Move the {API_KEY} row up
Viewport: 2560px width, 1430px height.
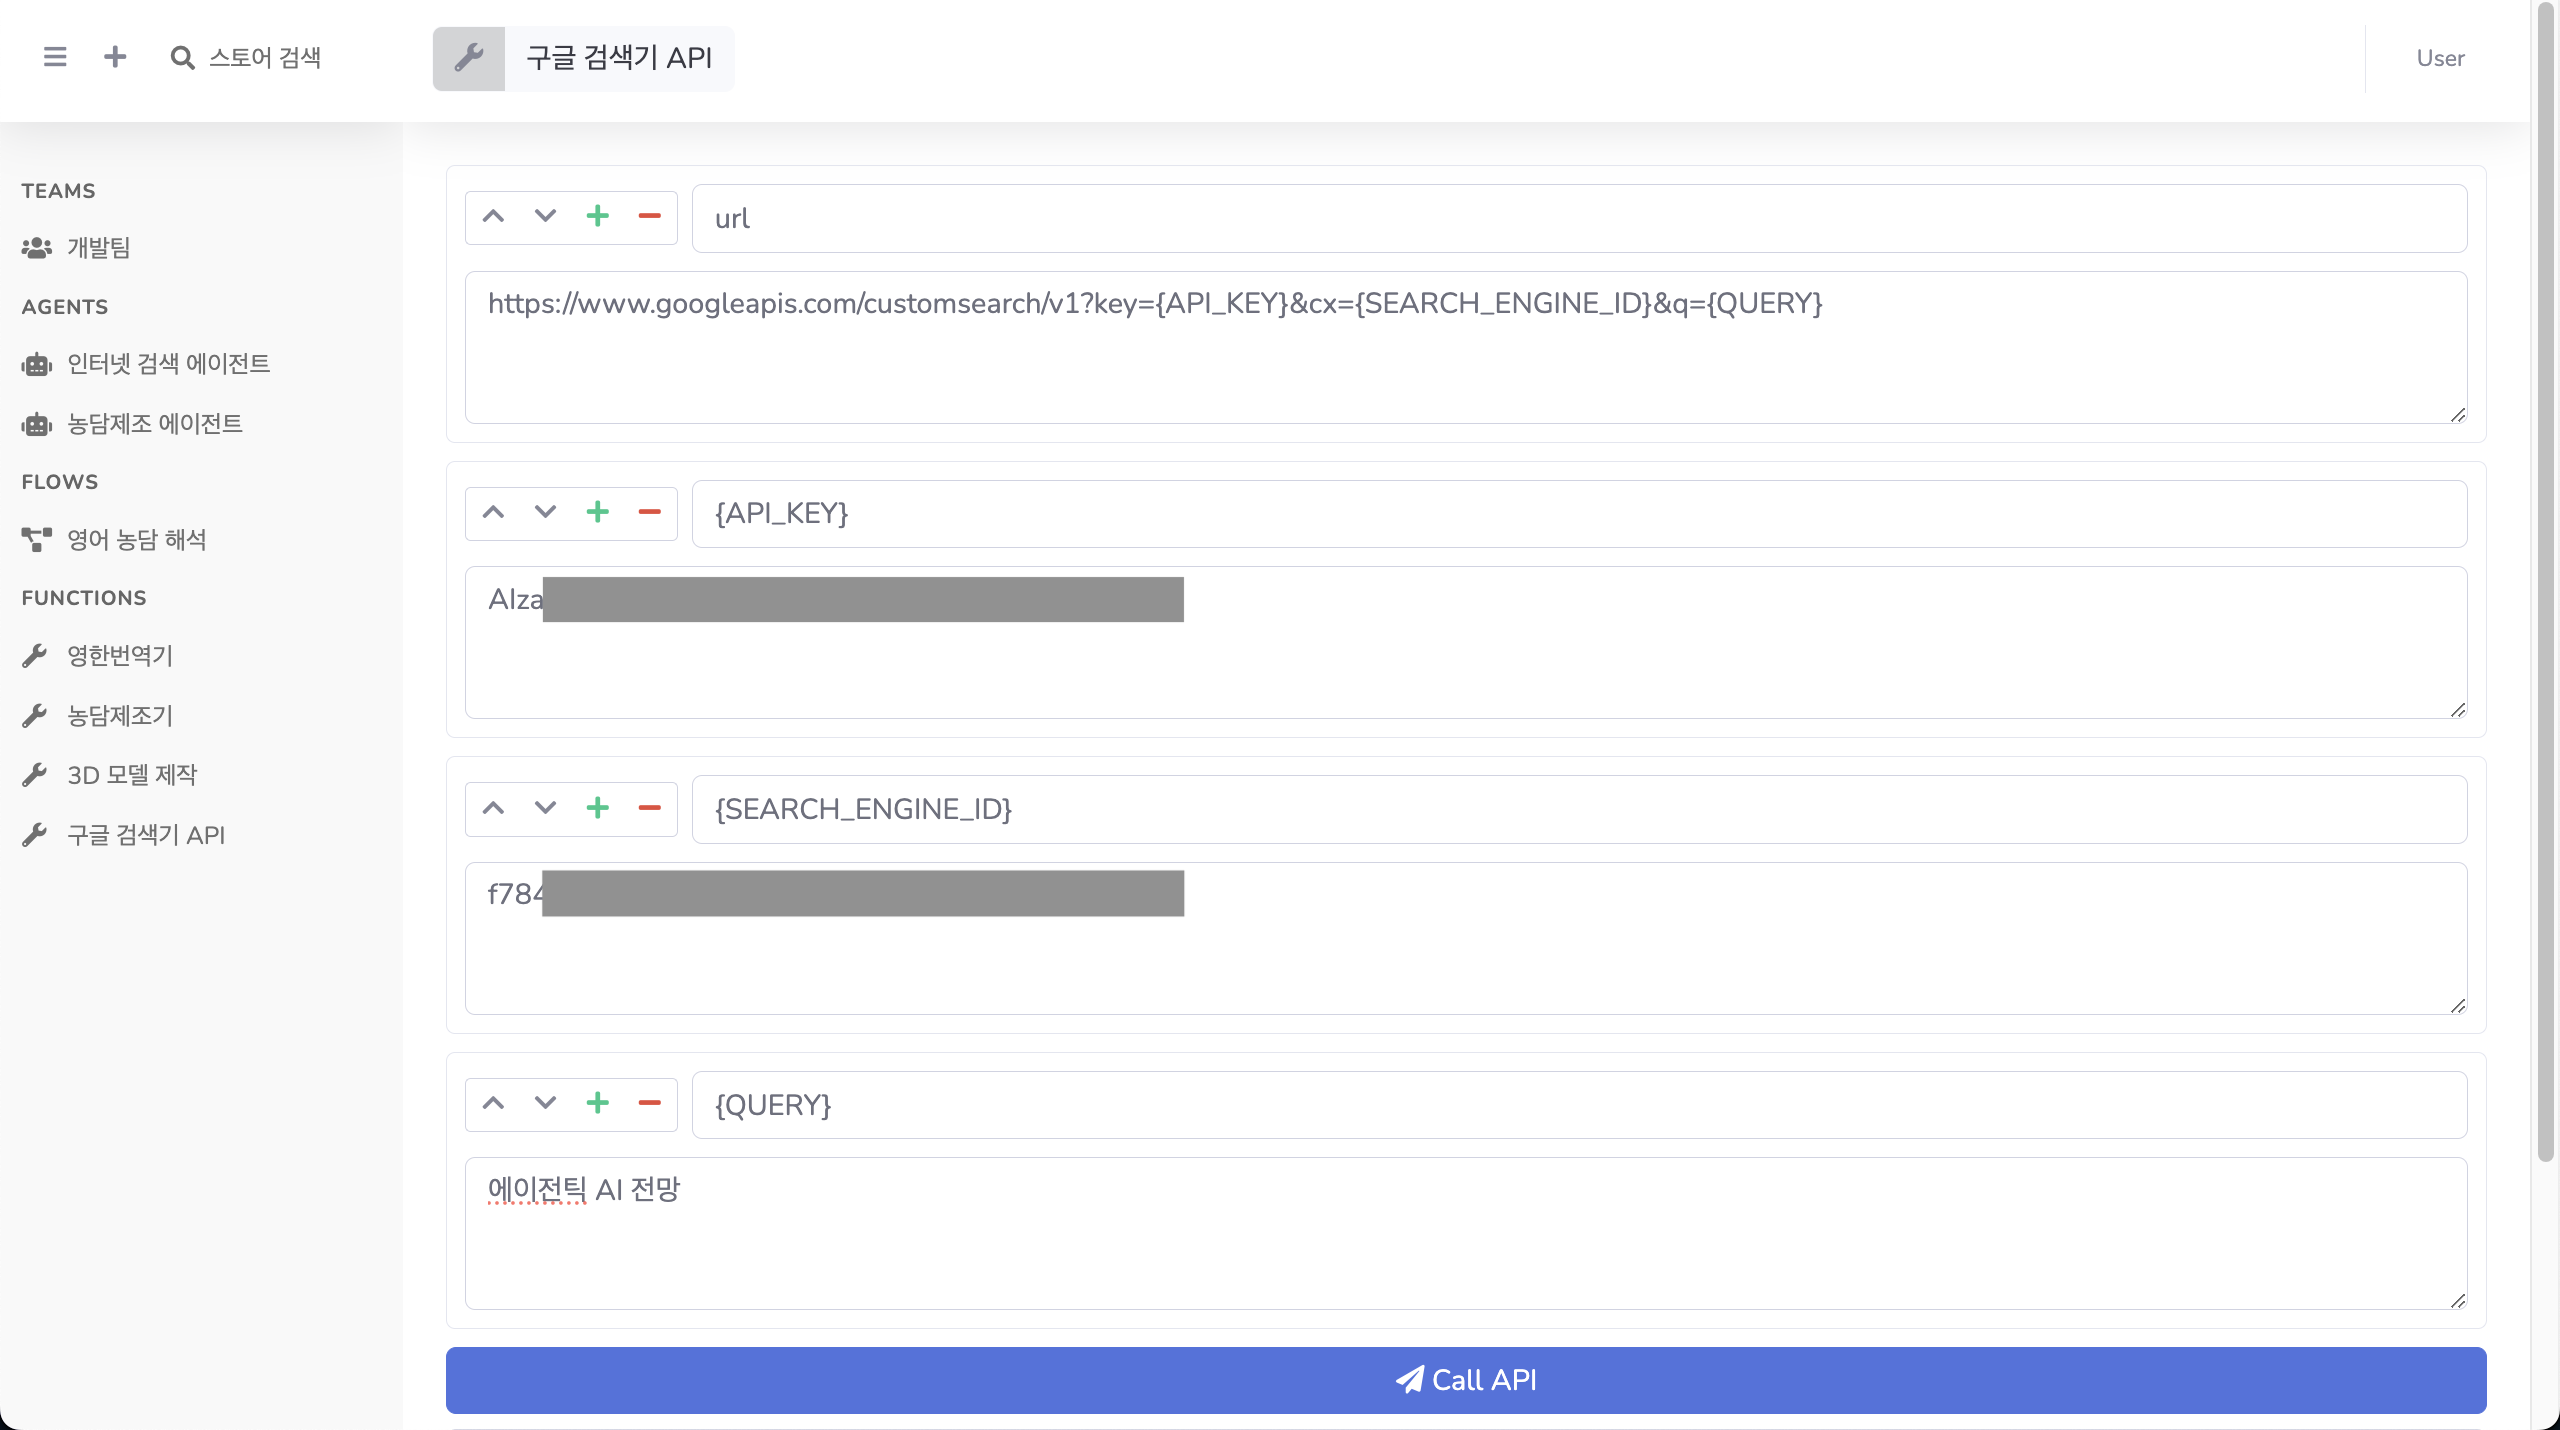click(493, 513)
